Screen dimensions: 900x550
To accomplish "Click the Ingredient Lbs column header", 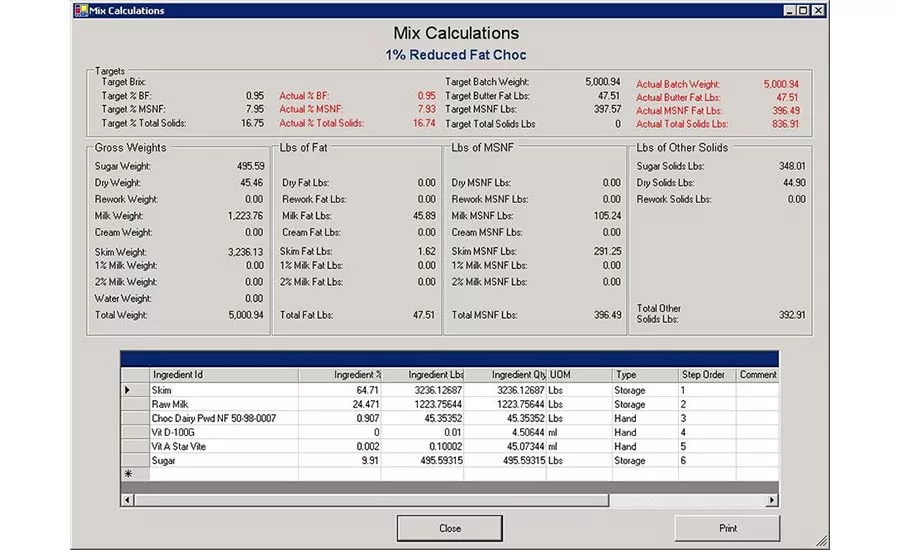I will point(423,375).
